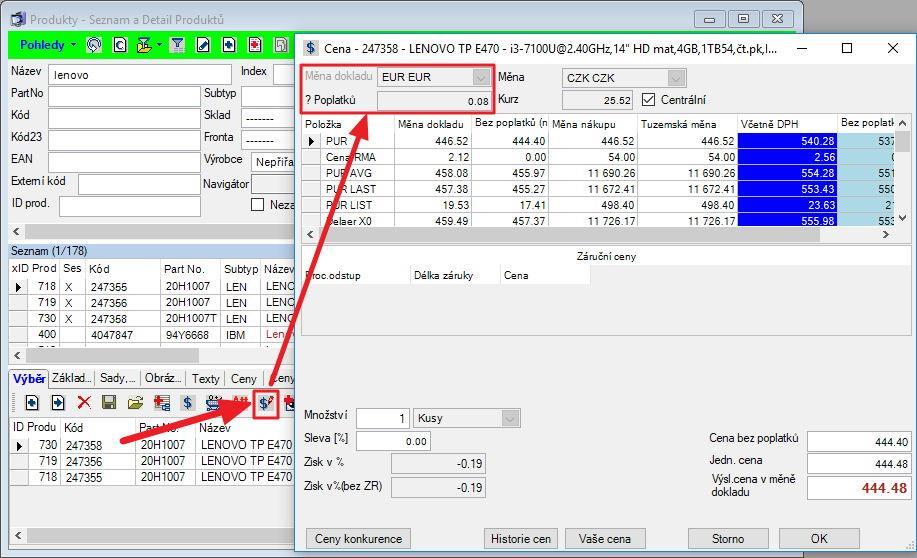
Task: Click the EAN input field
Action: click(x=124, y=162)
